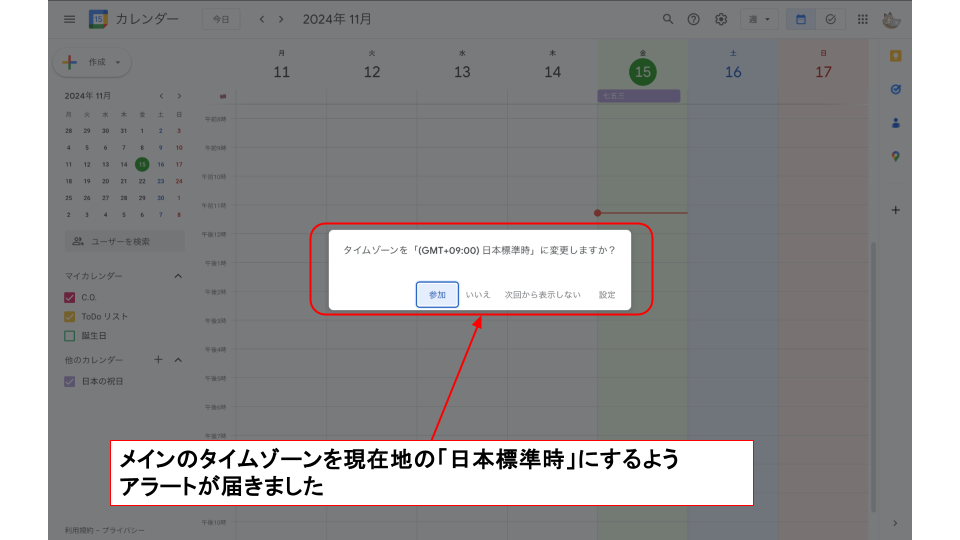Toggle the C.O. calendar checkbox
The height and width of the screenshot is (540, 960).
point(70,297)
